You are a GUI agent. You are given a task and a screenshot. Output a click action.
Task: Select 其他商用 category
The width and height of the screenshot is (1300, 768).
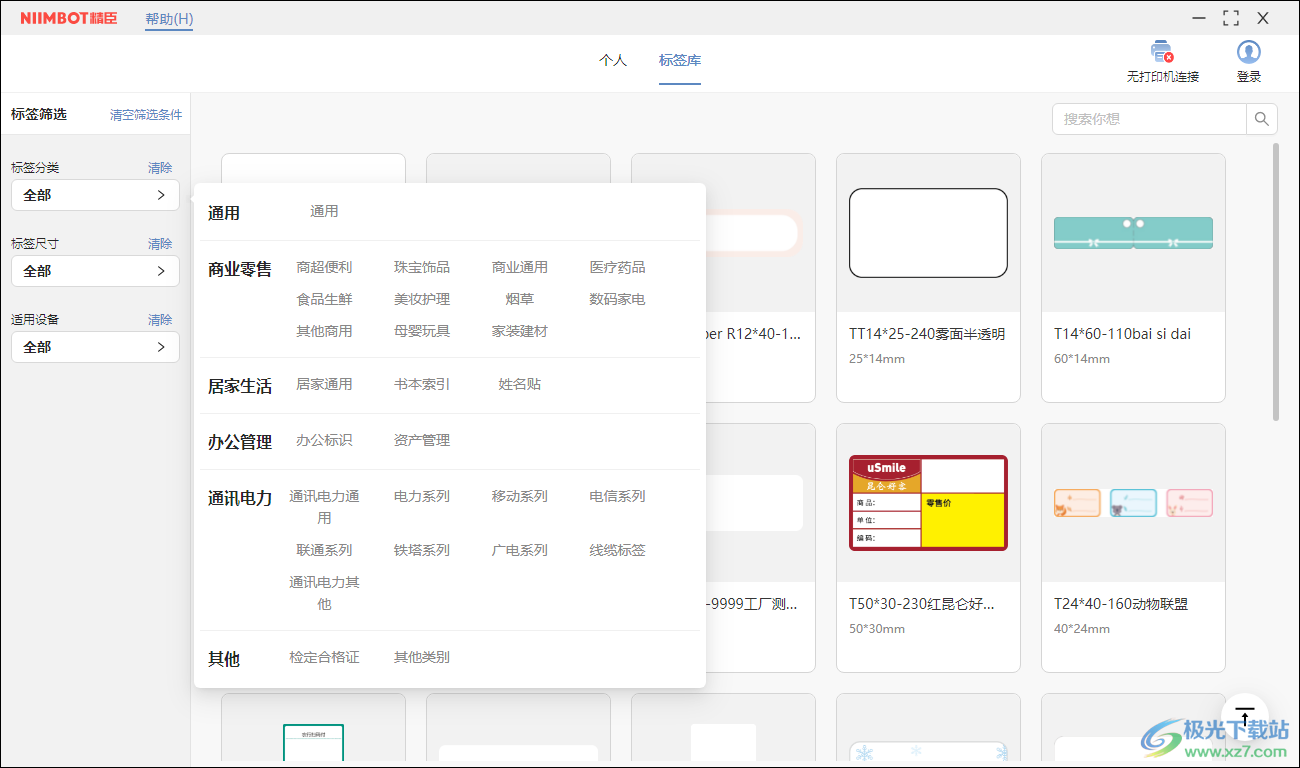(x=324, y=331)
